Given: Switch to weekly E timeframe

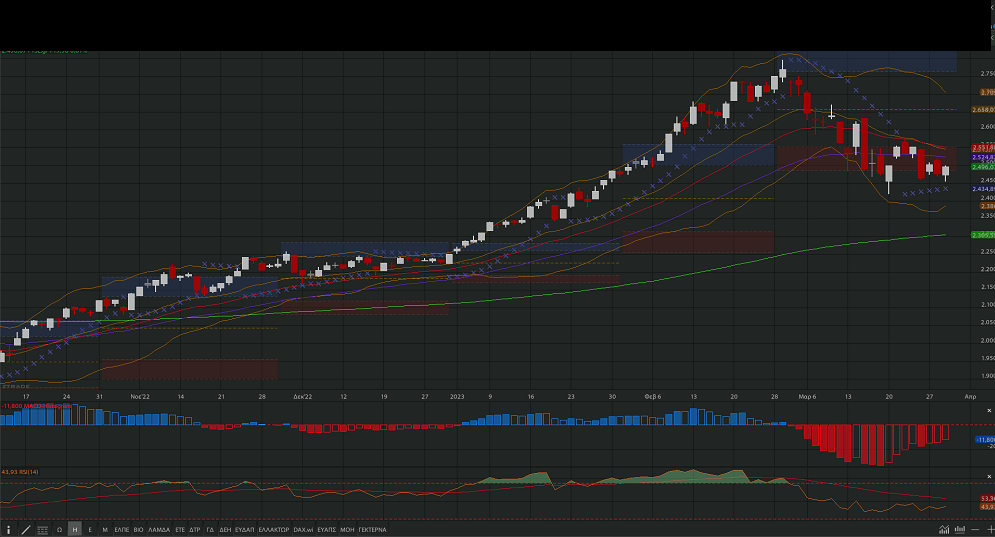Looking at the screenshot, I should tap(90, 529).
